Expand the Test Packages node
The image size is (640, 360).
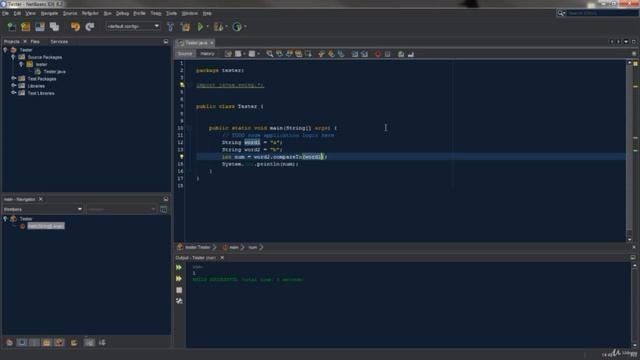[x=13, y=79]
